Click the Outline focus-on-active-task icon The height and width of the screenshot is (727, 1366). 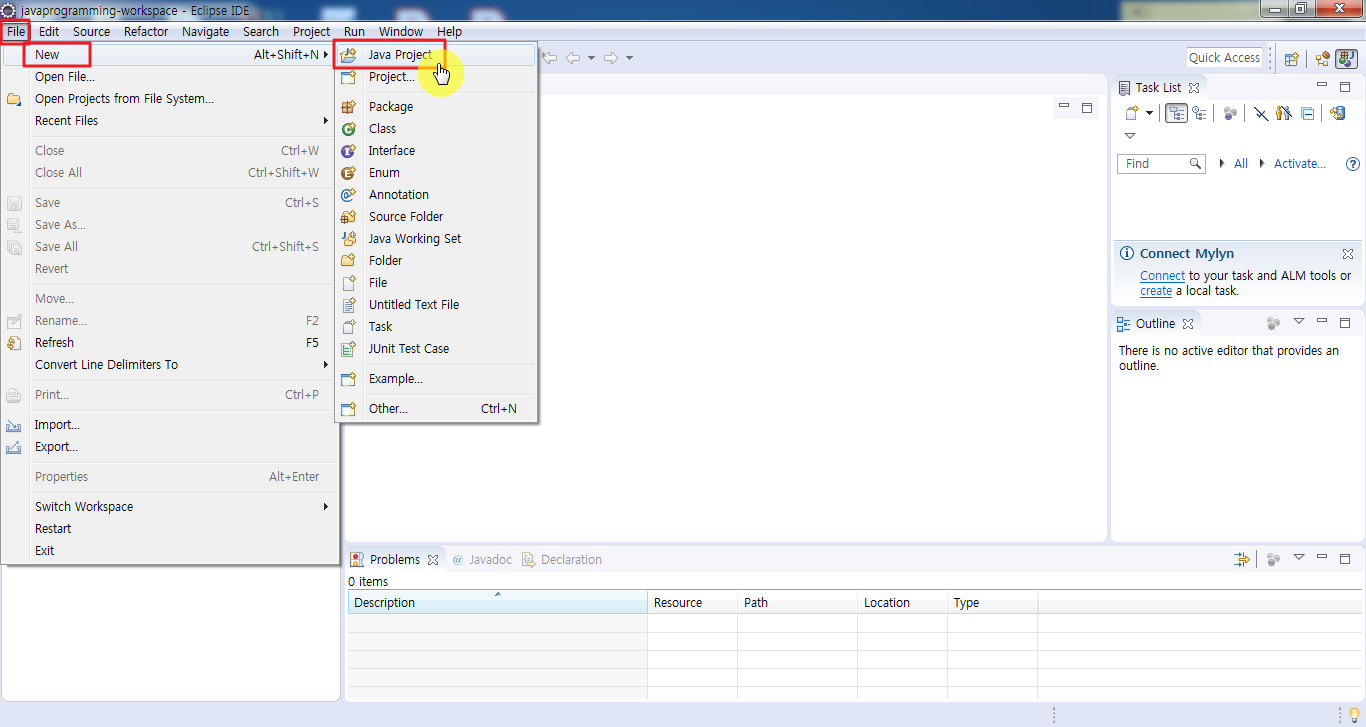(1273, 323)
